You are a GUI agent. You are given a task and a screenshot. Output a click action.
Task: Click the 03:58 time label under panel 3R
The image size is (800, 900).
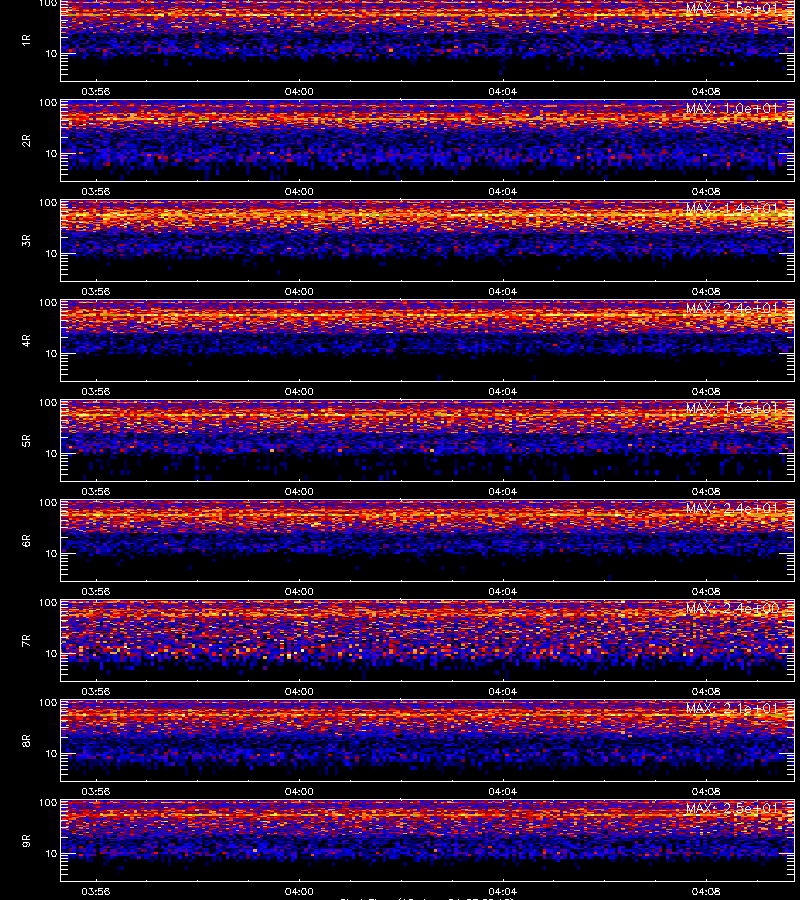[x=96, y=291]
